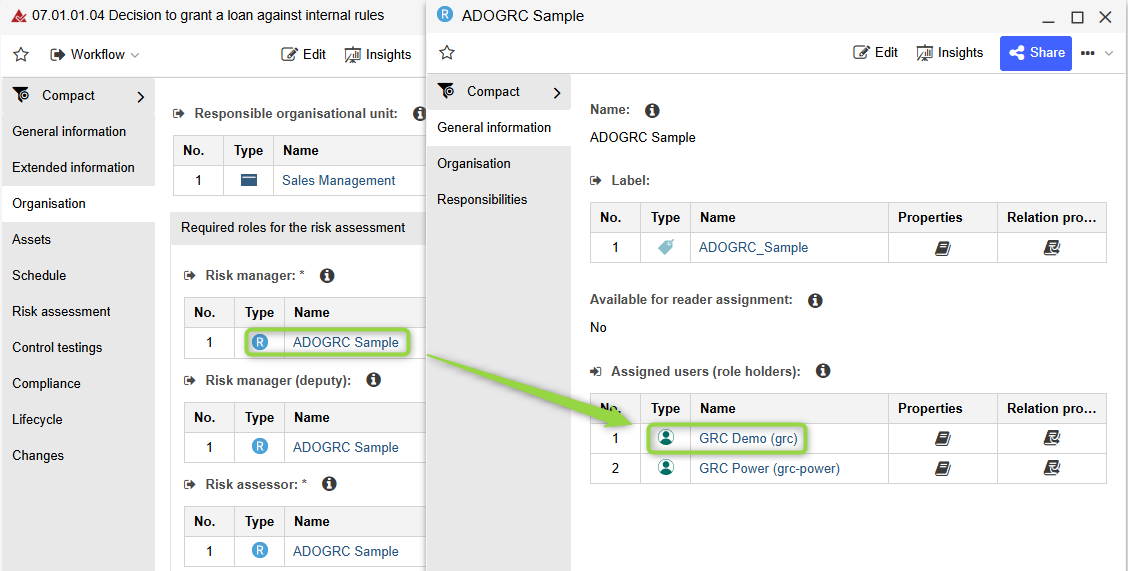Open relation properties icon for GRC Power
1128x571 pixels.
point(1051,468)
